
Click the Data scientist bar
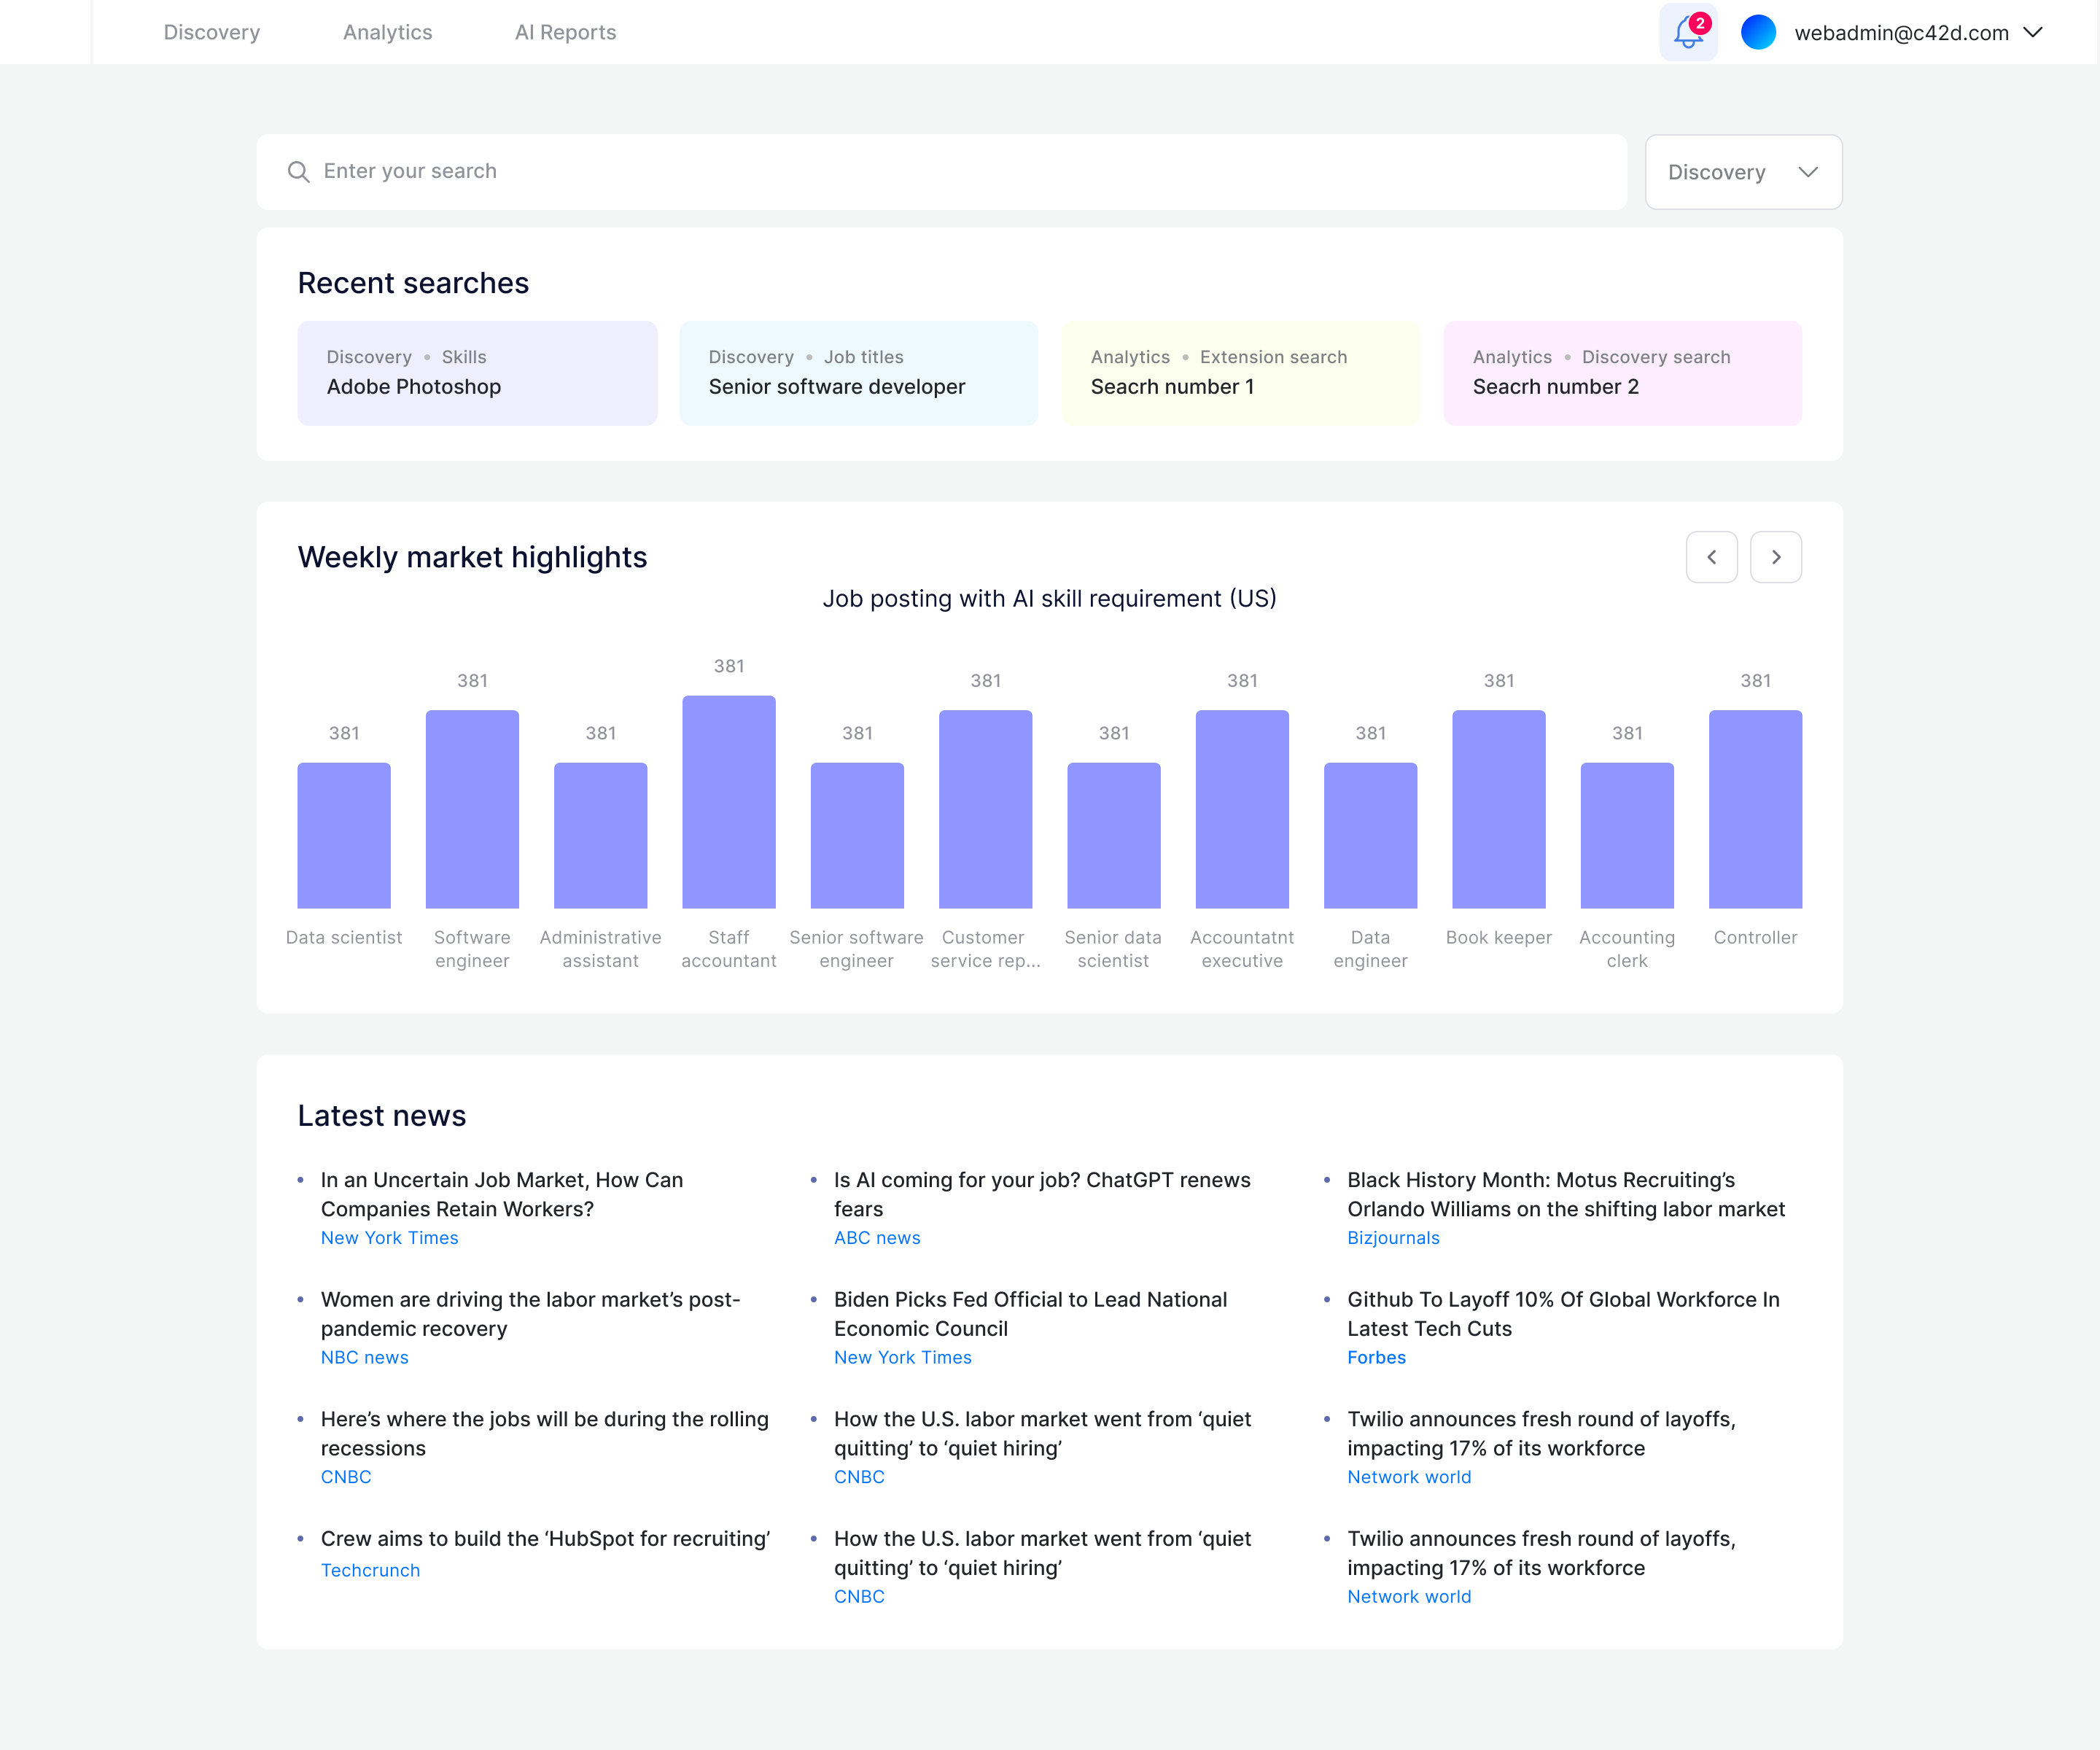344,836
